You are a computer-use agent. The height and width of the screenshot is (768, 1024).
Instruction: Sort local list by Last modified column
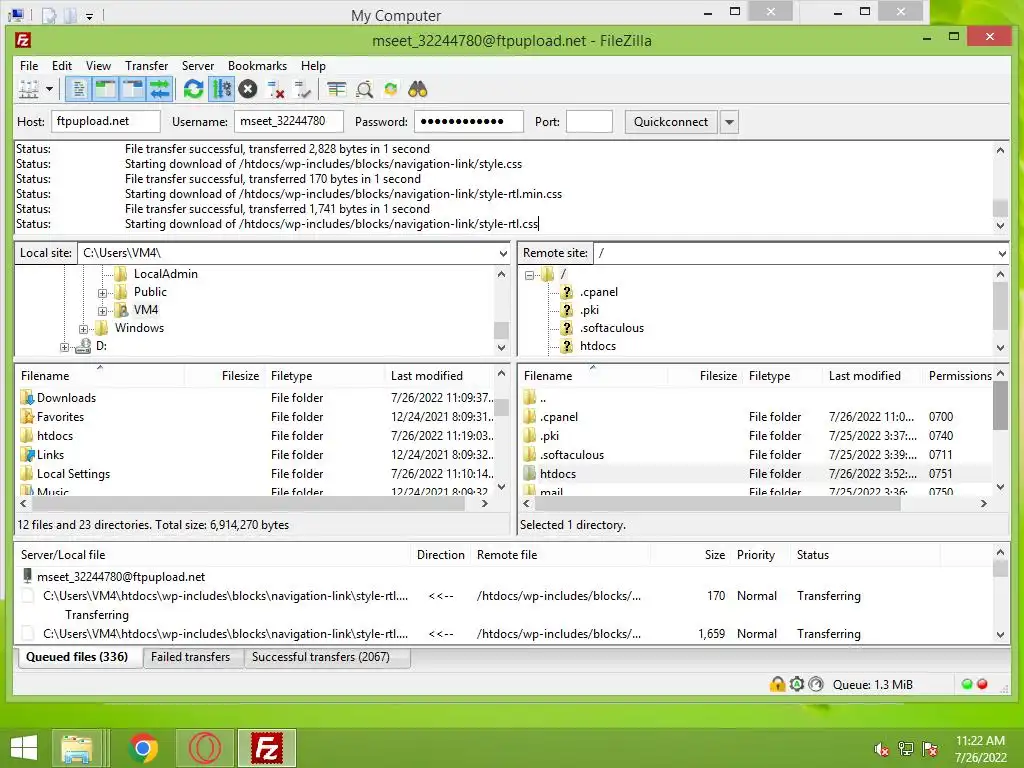[x=426, y=376]
